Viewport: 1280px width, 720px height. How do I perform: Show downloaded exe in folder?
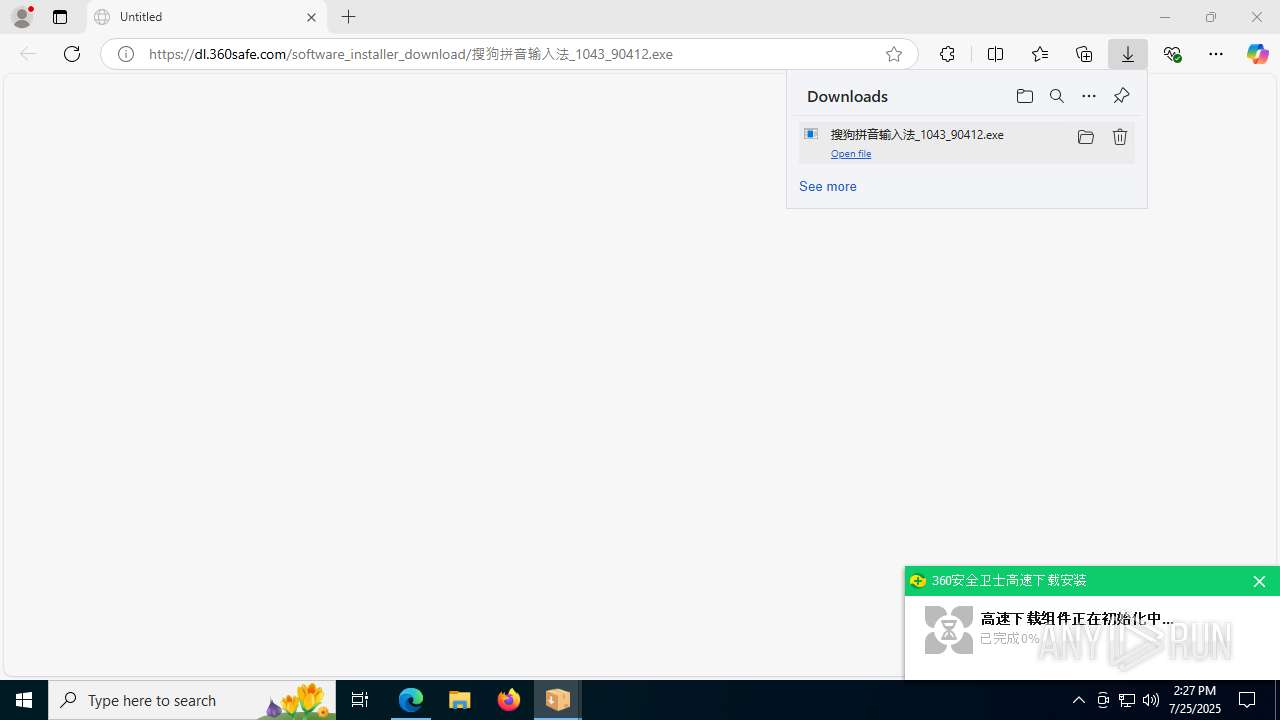[x=1086, y=137]
